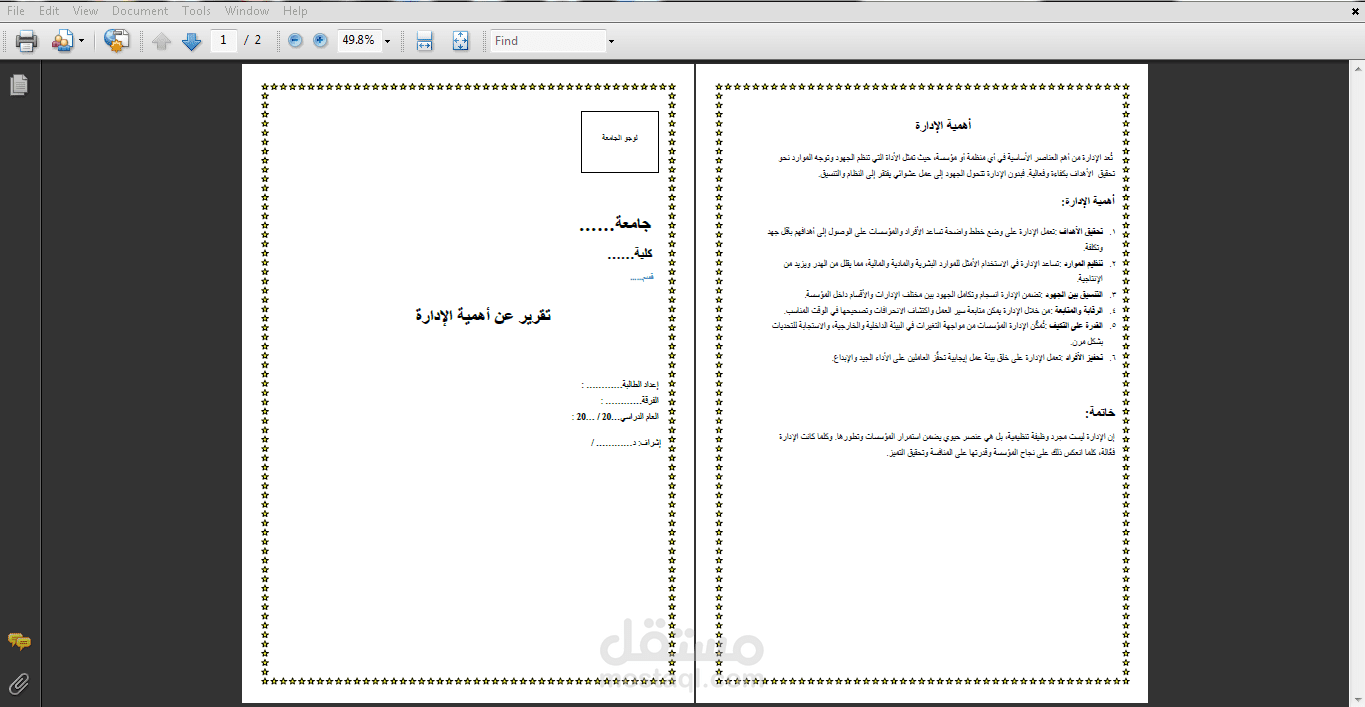Click the 'كلية......' line on cover page
Image resolution: width=1365 pixels, height=707 pixels.
(x=631, y=254)
